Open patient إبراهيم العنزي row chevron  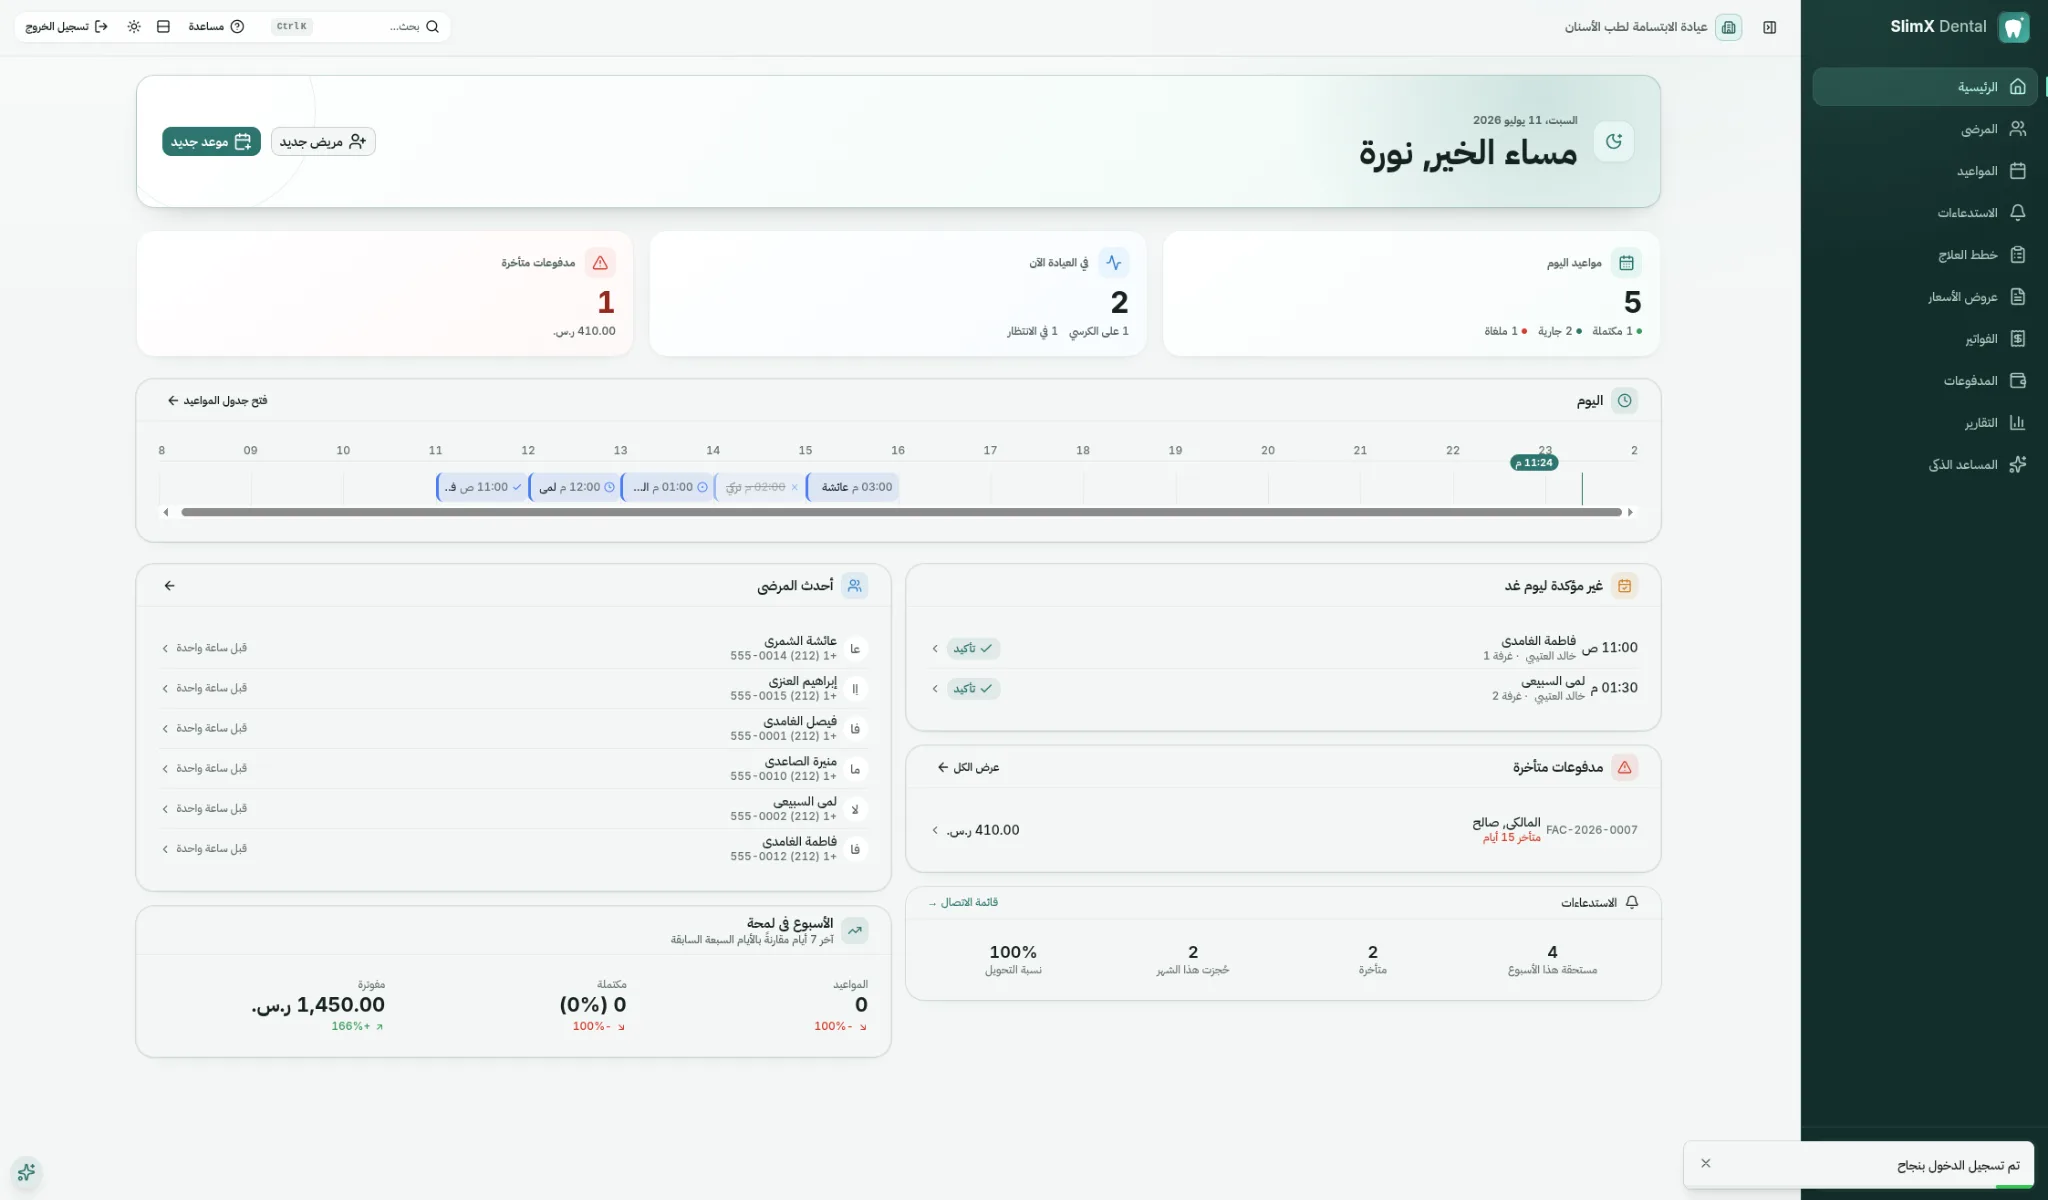(165, 688)
